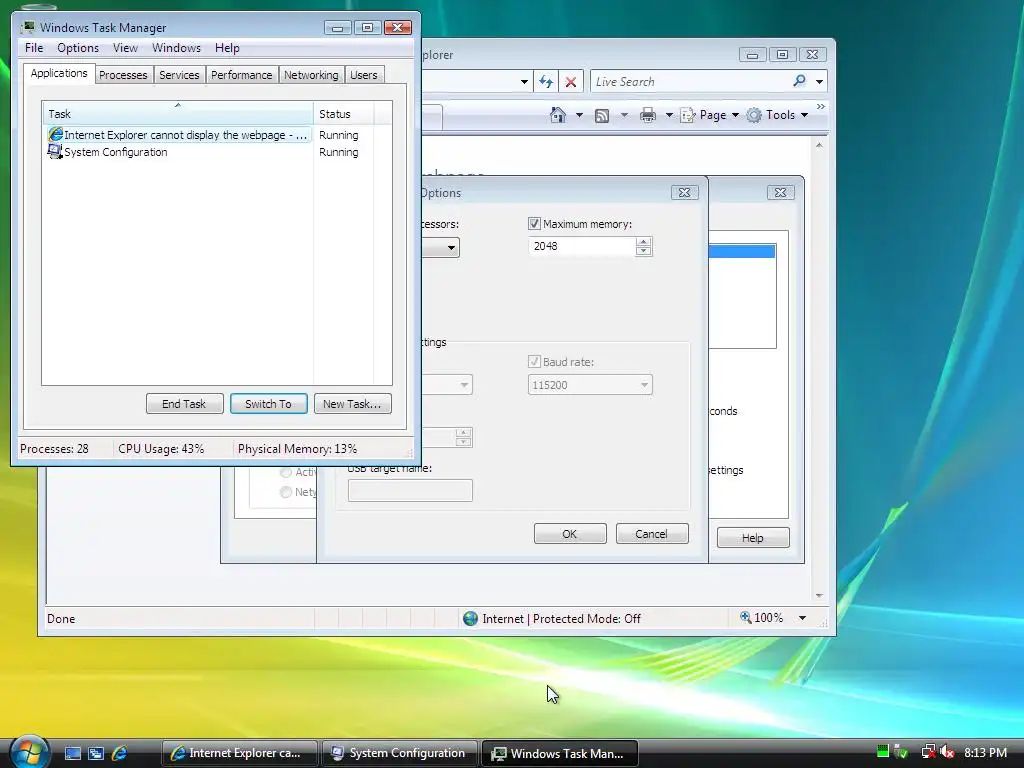Viewport: 1024px width, 768px height.
Task: Open the Options menu in Task Manager
Action: (x=78, y=48)
